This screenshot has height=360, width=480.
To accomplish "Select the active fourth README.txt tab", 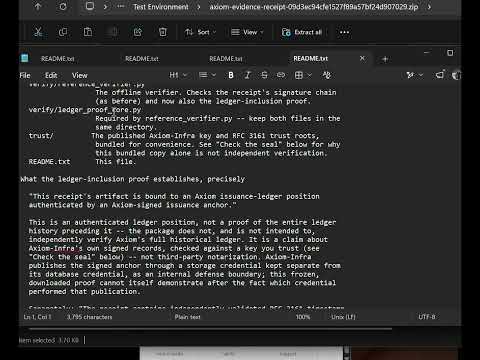I will coord(311,59).
